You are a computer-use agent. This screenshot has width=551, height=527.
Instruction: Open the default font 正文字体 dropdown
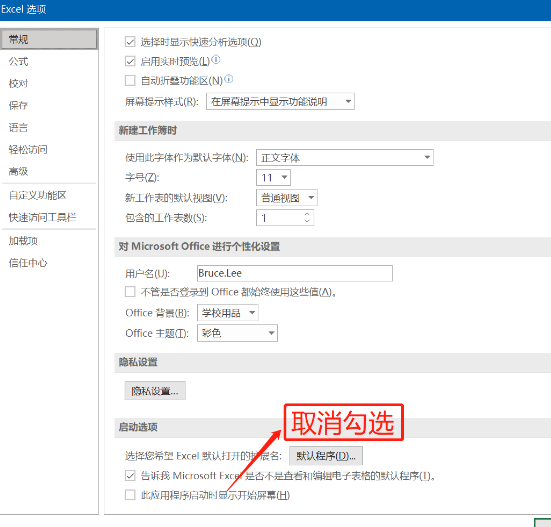coord(345,157)
